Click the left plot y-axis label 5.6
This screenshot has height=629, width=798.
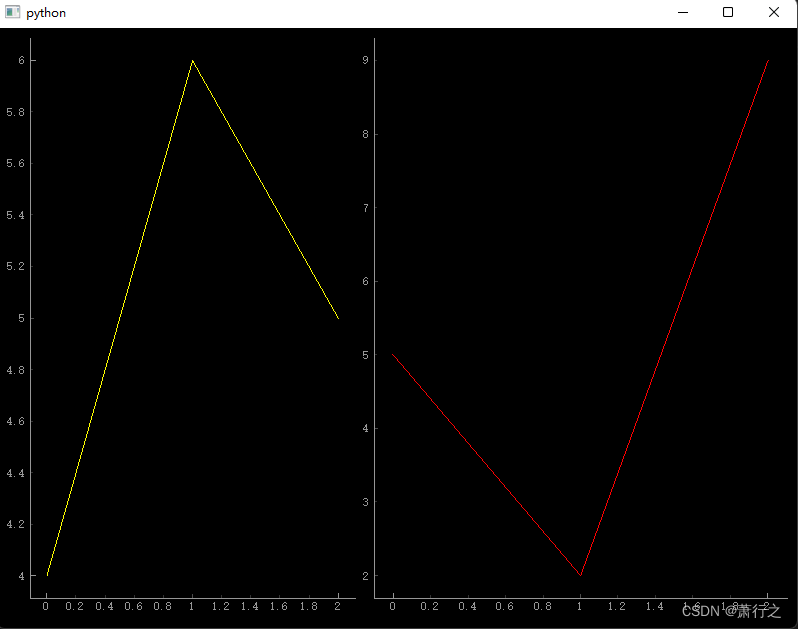coord(15,163)
